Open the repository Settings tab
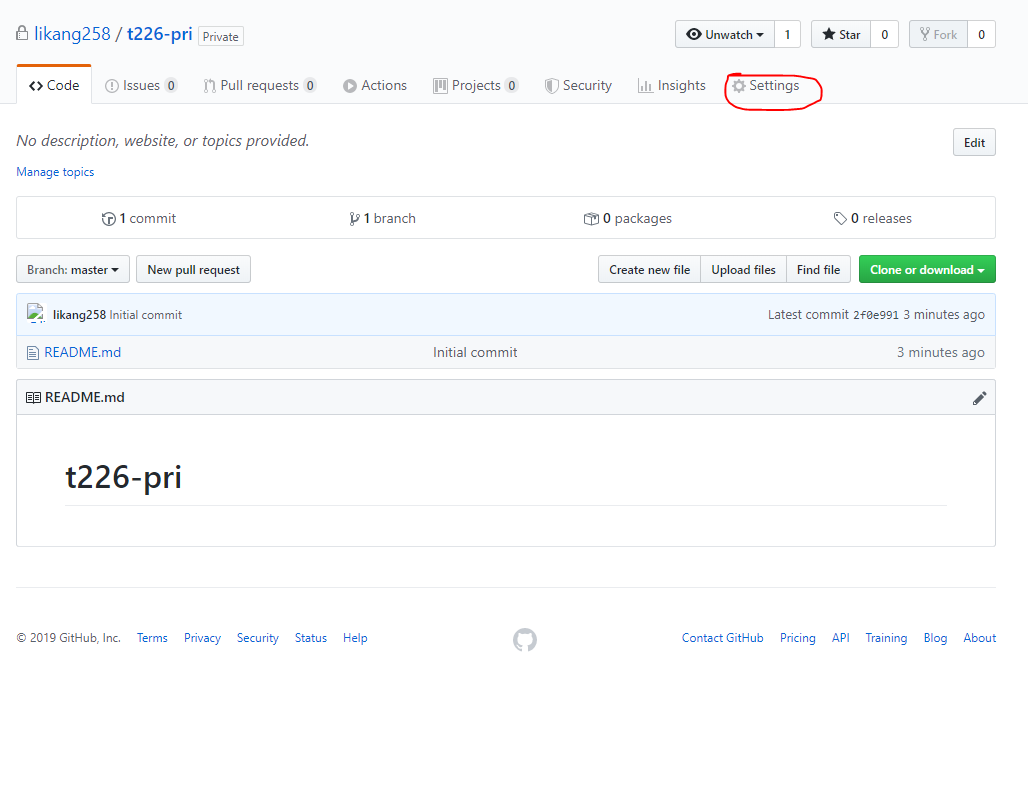Image resolution: width=1028 pixels, height=801 pixels. [x=766, y=86]
